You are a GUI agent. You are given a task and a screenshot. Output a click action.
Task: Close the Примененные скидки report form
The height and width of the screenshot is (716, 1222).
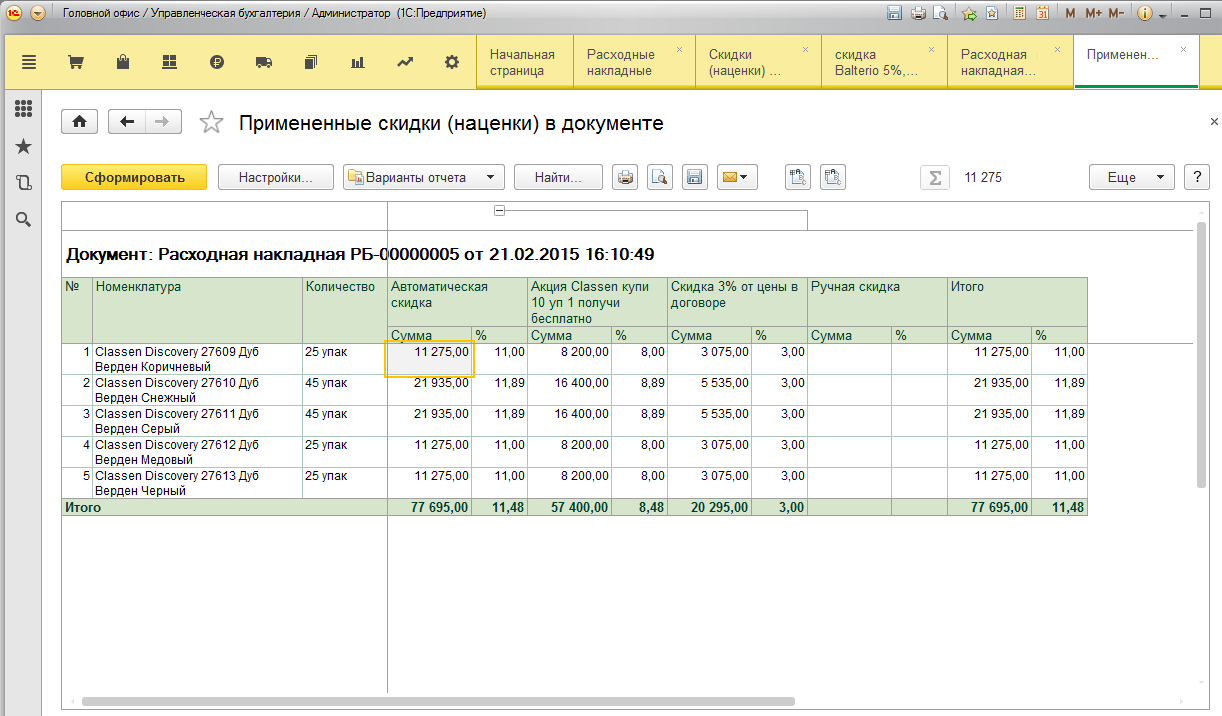tap(1214, 121)
